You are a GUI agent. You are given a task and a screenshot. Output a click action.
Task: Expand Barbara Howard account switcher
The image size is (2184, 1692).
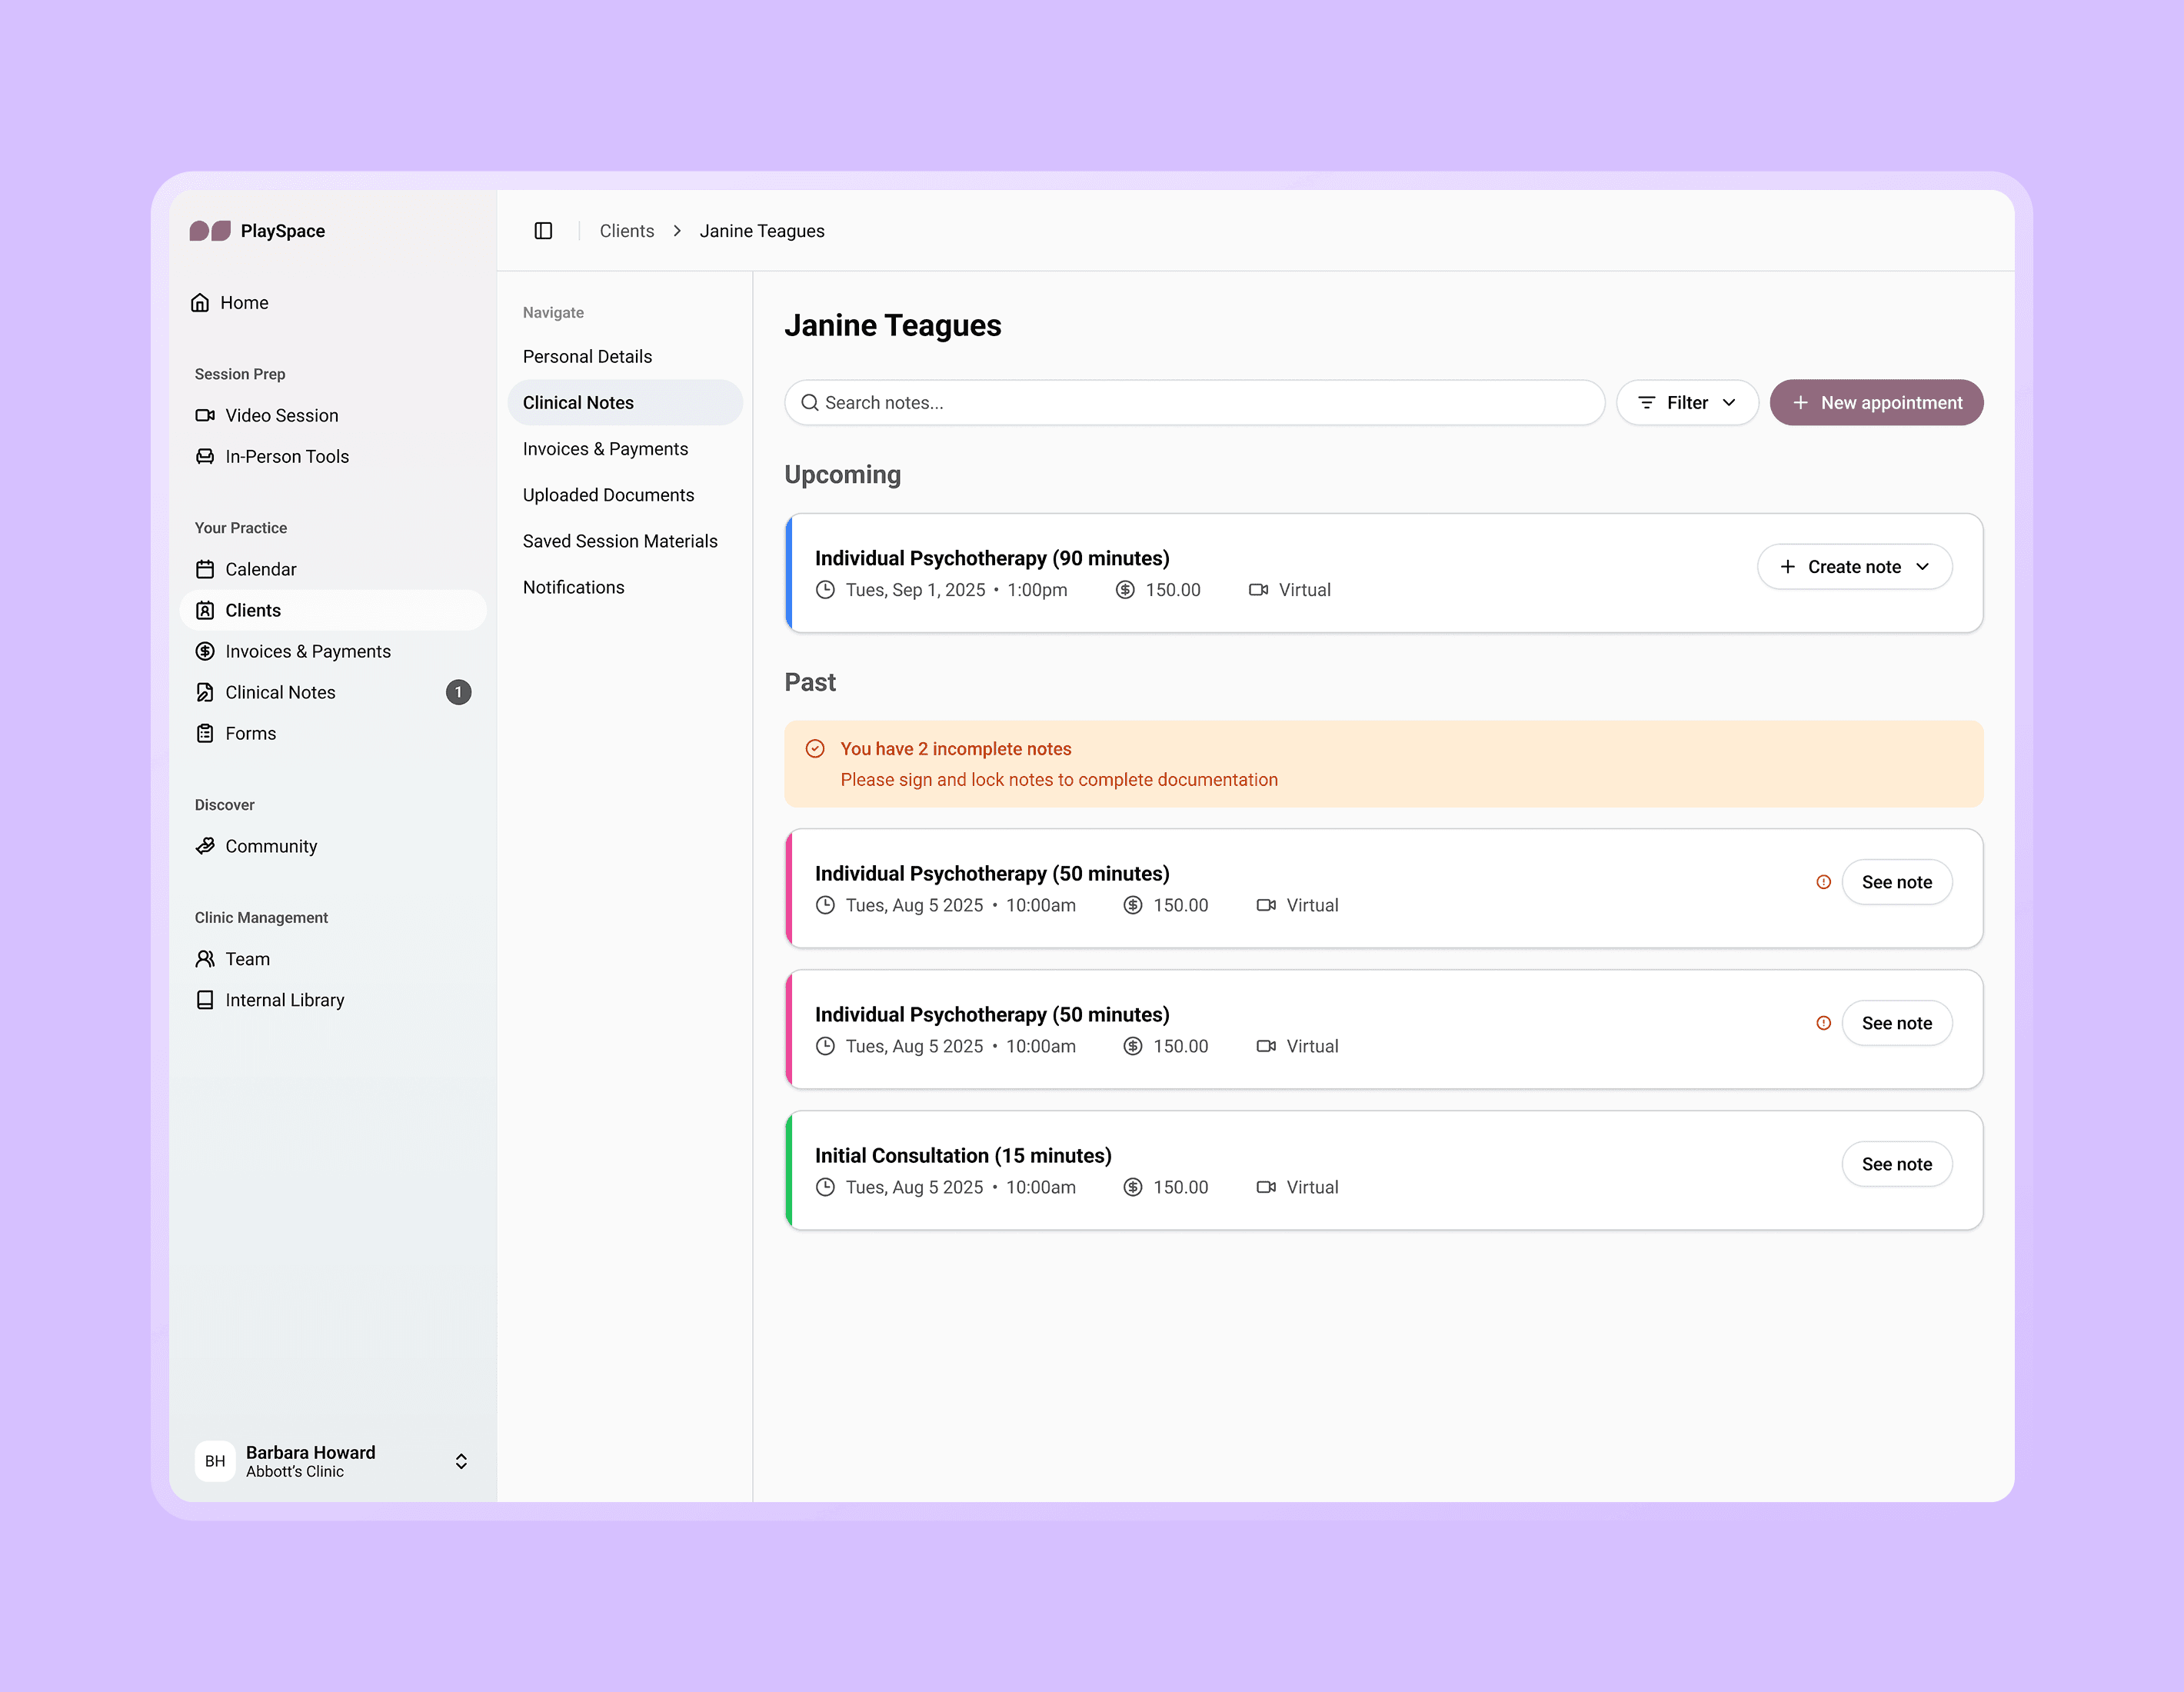[461, 1461]
